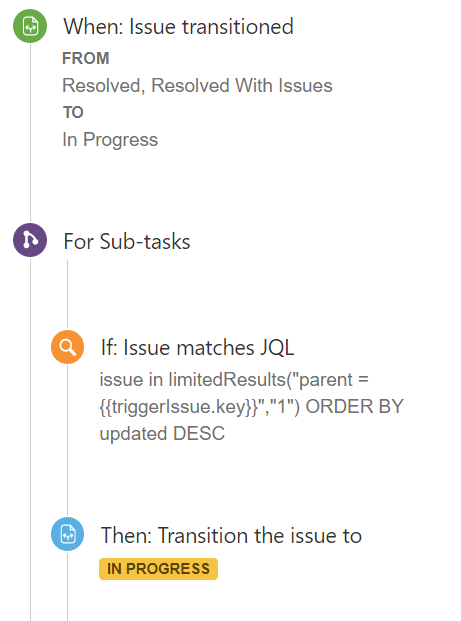Click the 'updated DESC' JQL text
The width and height of the screenshot is (461, 621).
click(x=162, y=433)
